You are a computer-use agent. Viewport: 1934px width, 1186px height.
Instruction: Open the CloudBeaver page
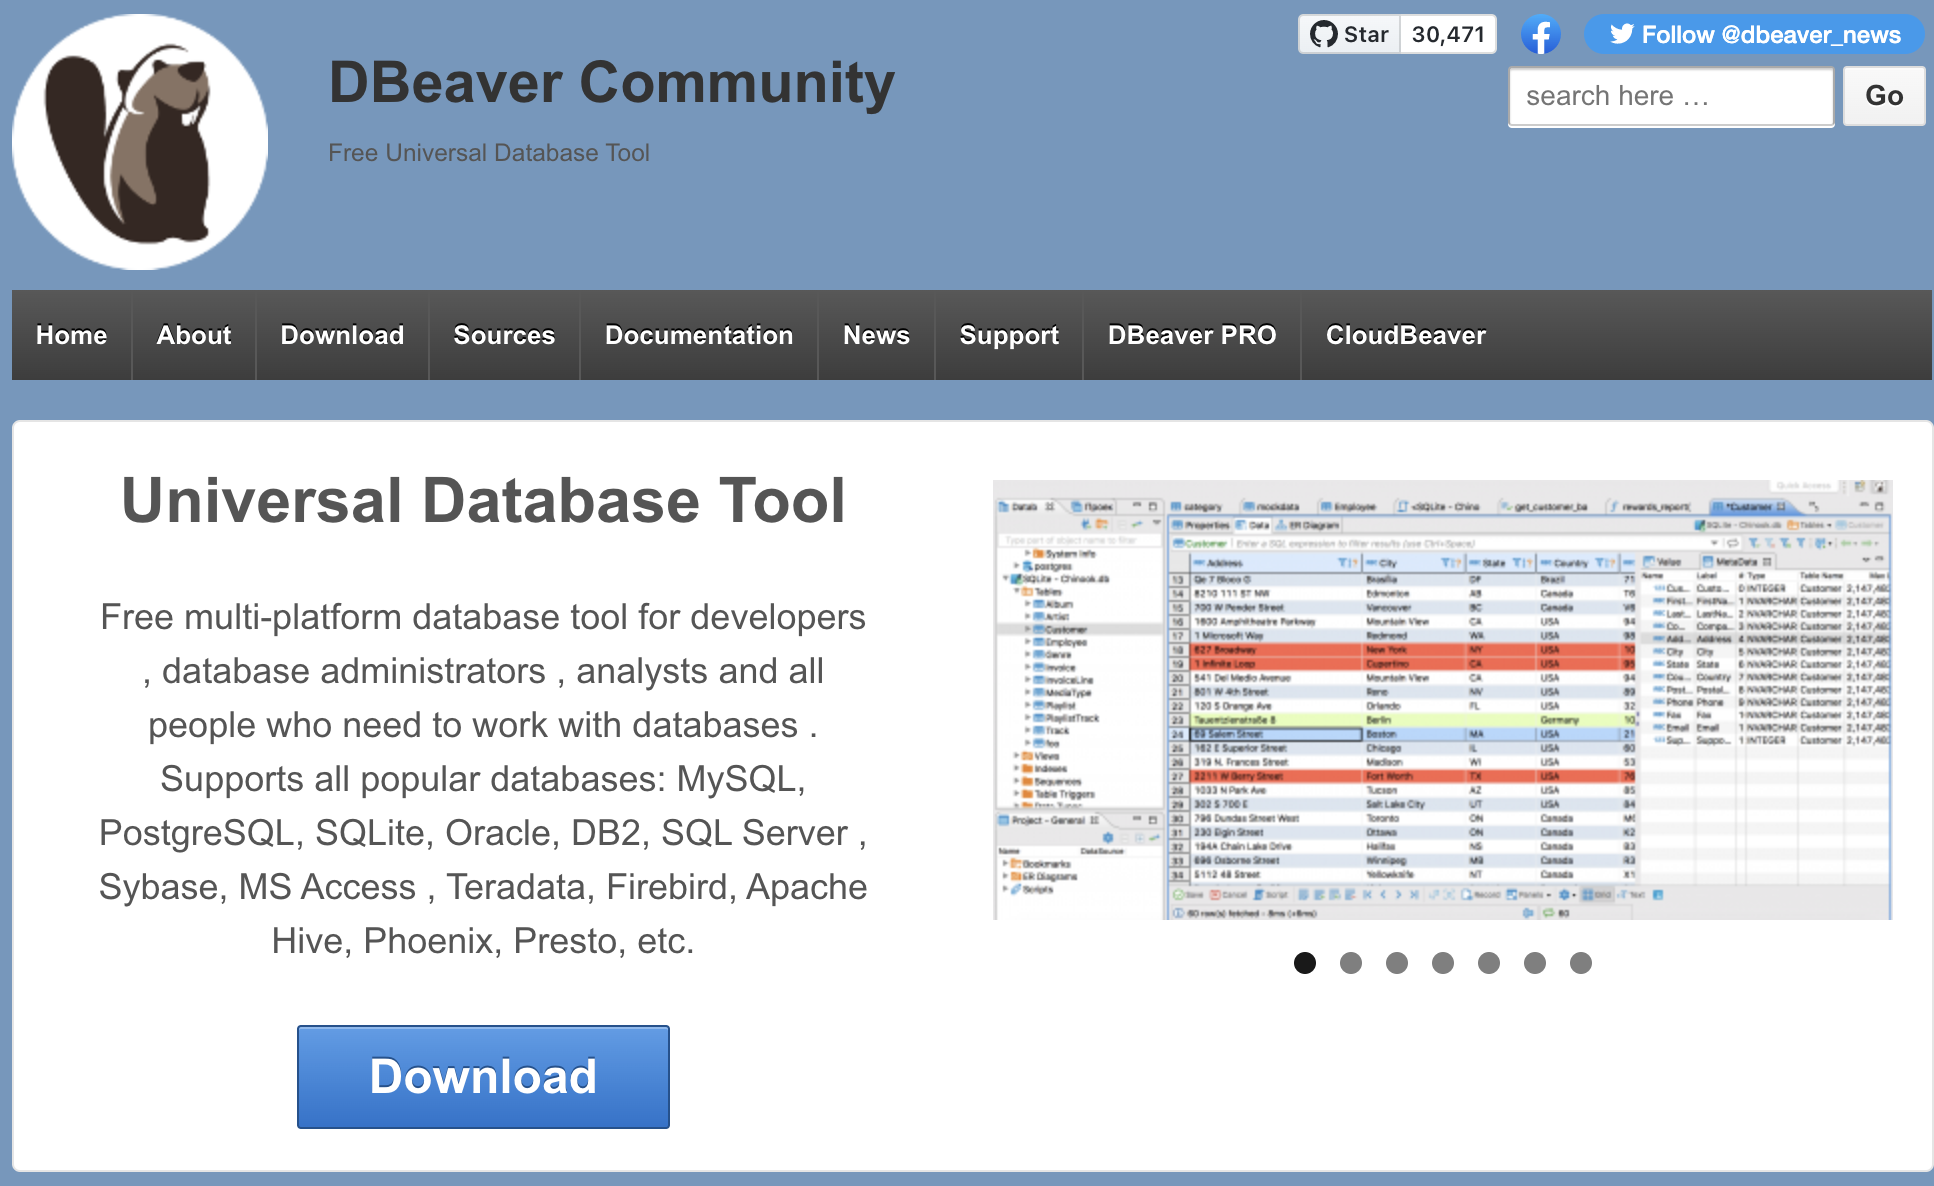pos(1405,335)
